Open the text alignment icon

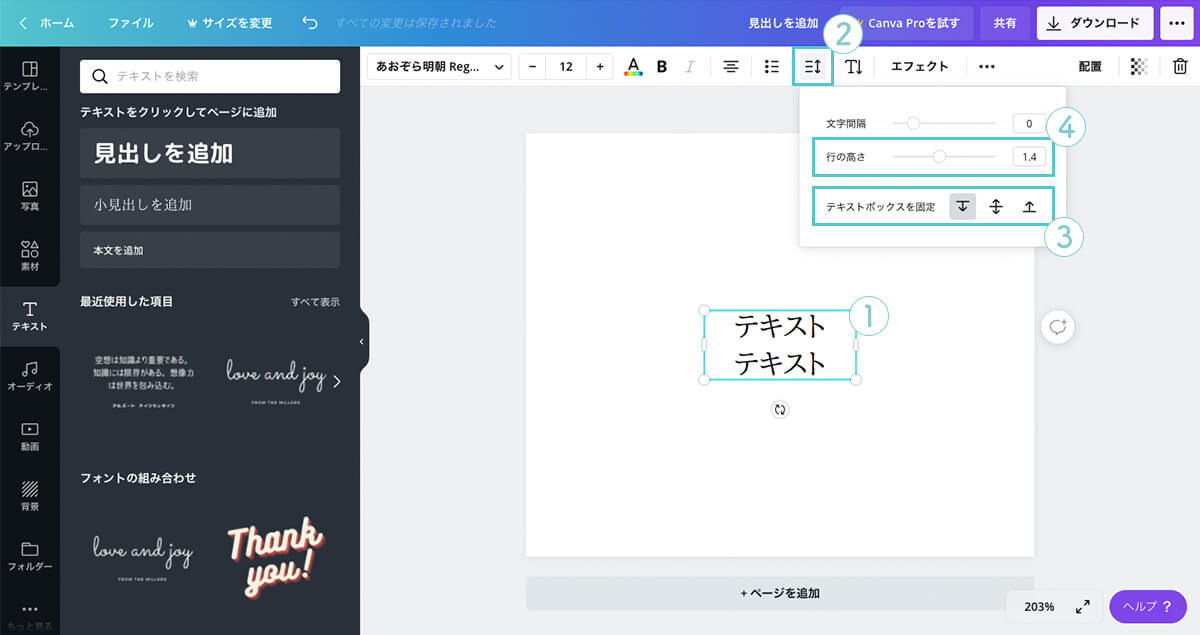[731, 67]
